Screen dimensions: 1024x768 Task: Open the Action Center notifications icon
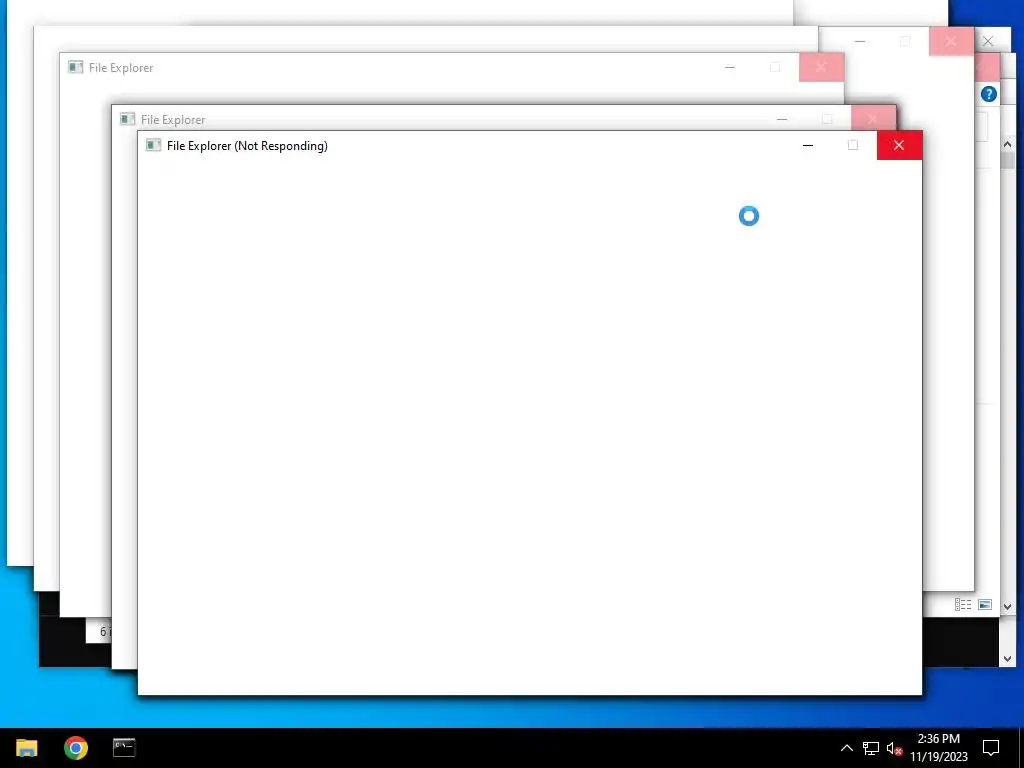coord(991,748)
